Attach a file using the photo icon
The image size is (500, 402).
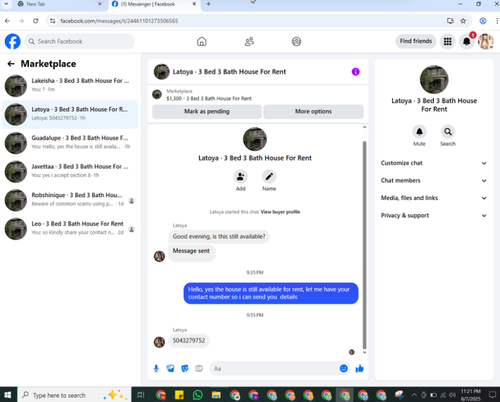(x=170, y=368)
